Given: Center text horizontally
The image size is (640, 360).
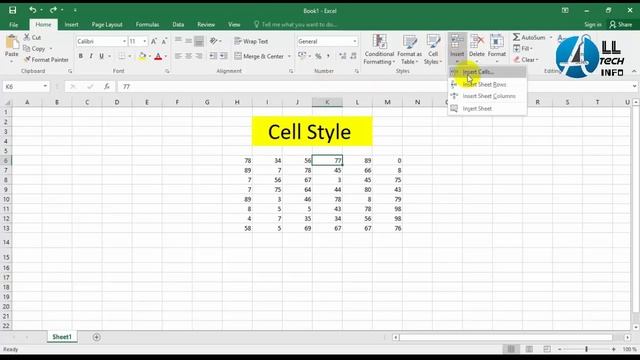Looking at the screenshot, I should click(x=188, y=56).
